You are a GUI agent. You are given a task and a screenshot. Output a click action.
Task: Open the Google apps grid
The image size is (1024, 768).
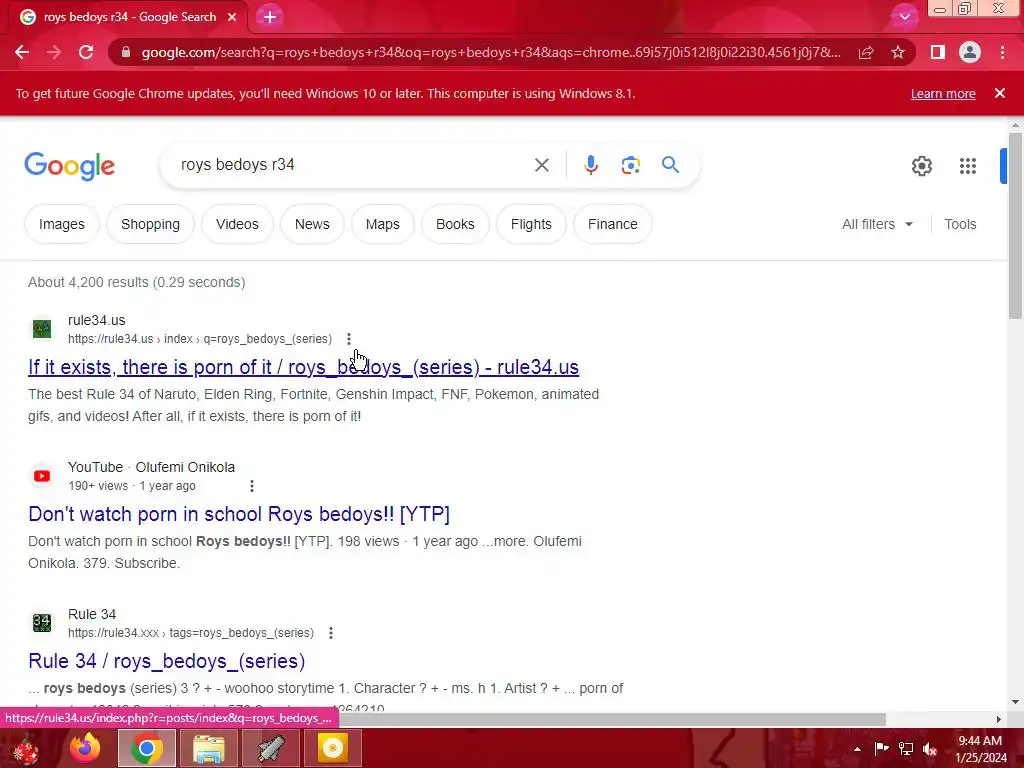point(968,166)
